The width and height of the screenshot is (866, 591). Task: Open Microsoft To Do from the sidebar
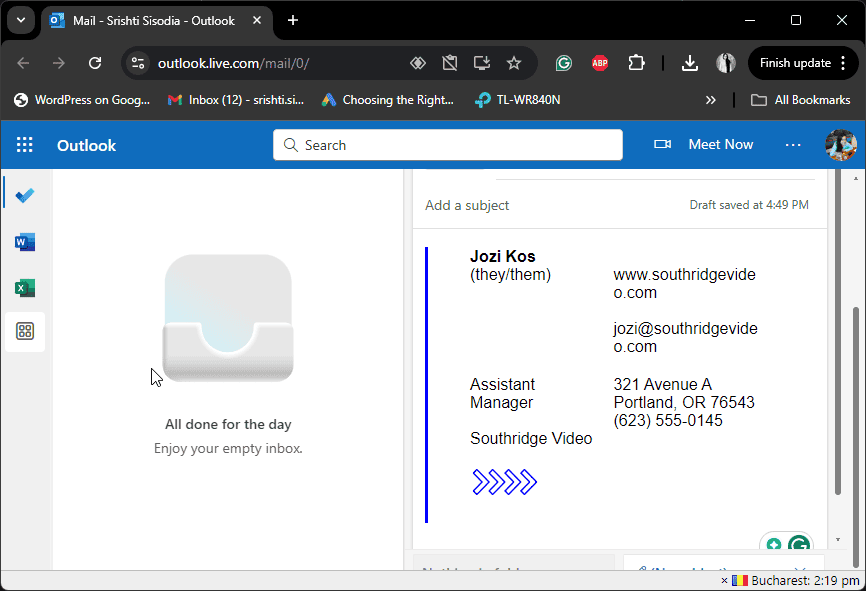24,194
